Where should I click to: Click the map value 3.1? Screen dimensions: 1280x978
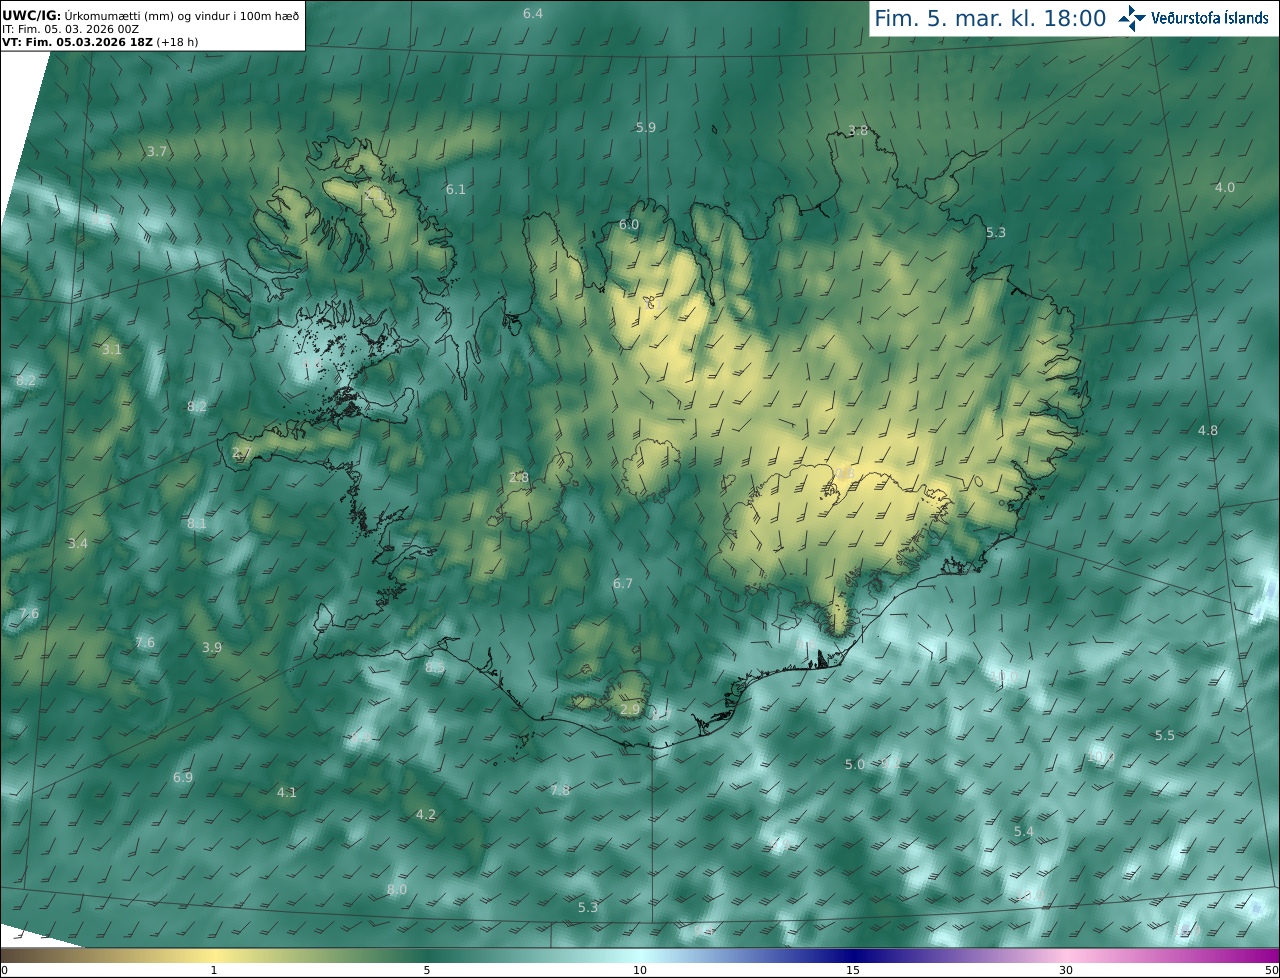point(111,350)
